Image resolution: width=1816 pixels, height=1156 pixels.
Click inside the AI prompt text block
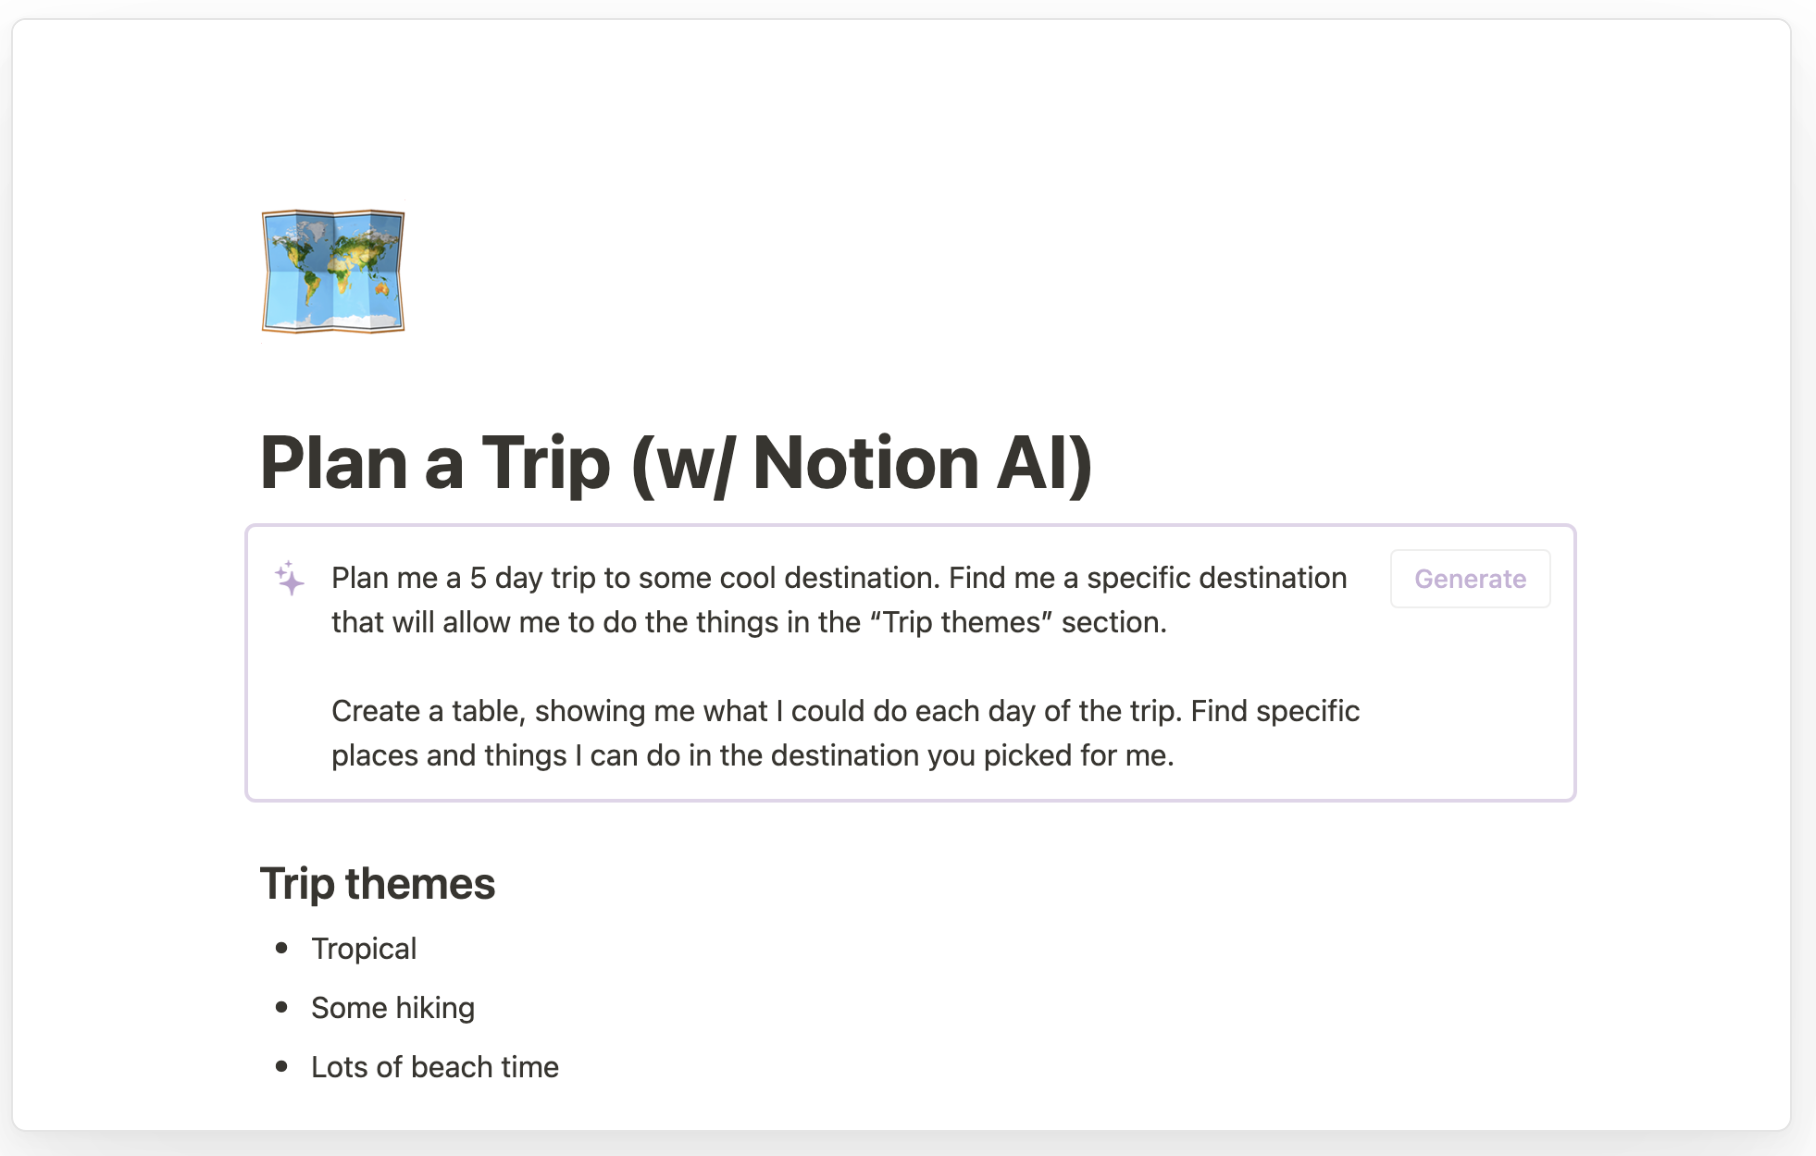[838, 600]
